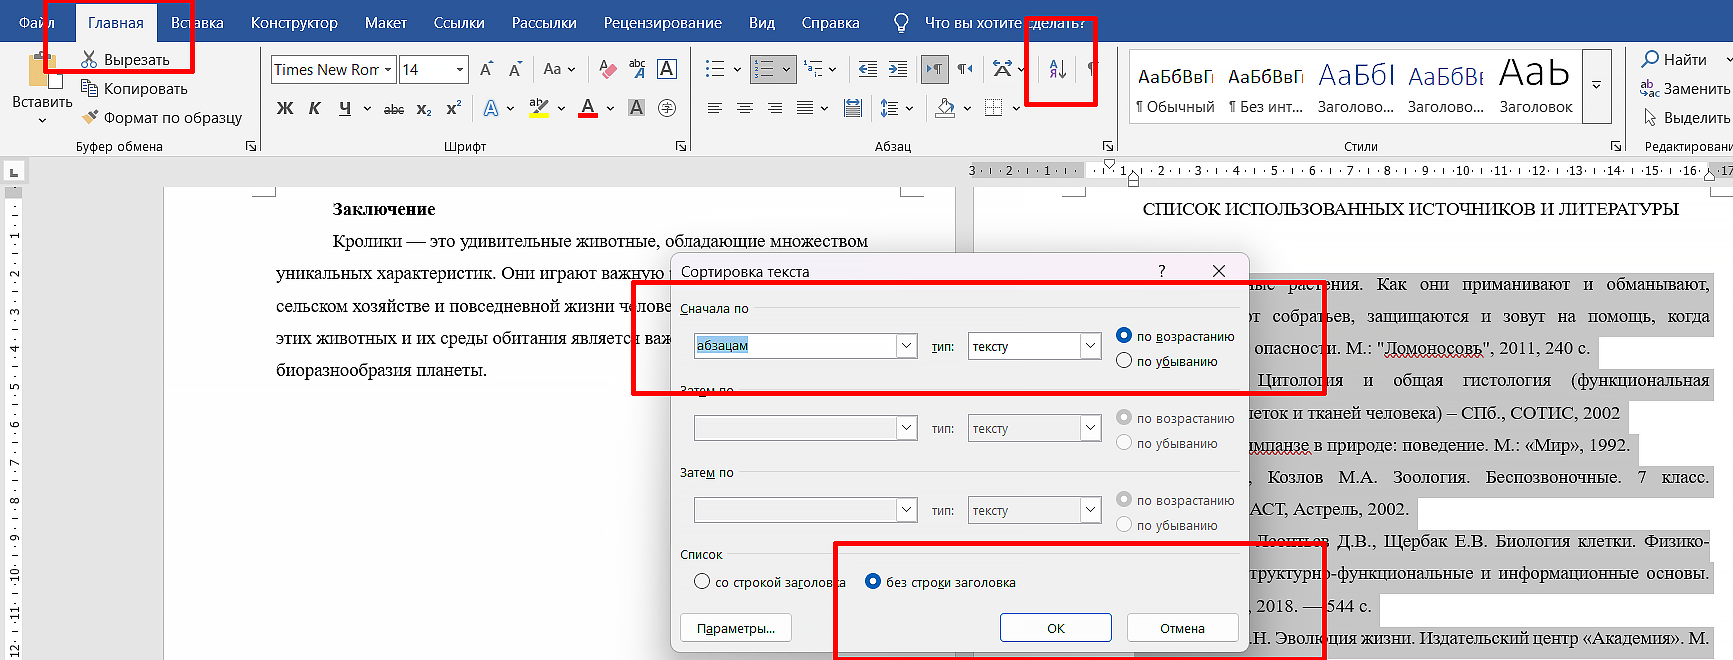
Task: Click the character shading icon
Action: click(x=636, y=108)
